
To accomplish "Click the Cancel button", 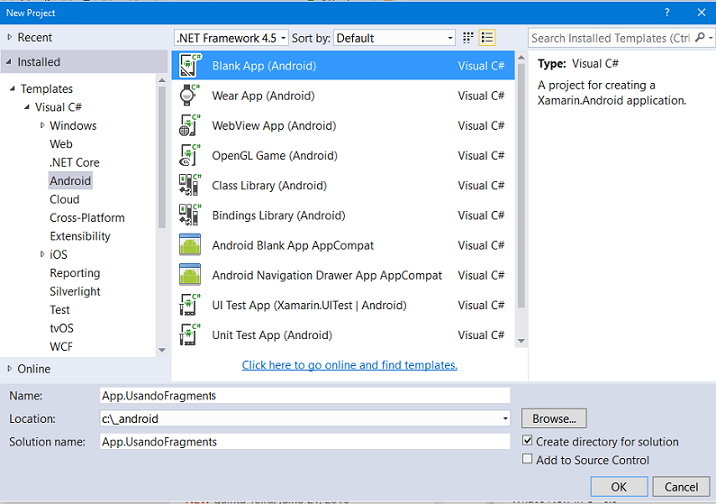I will pyautogui.click(x=681, y=487).
